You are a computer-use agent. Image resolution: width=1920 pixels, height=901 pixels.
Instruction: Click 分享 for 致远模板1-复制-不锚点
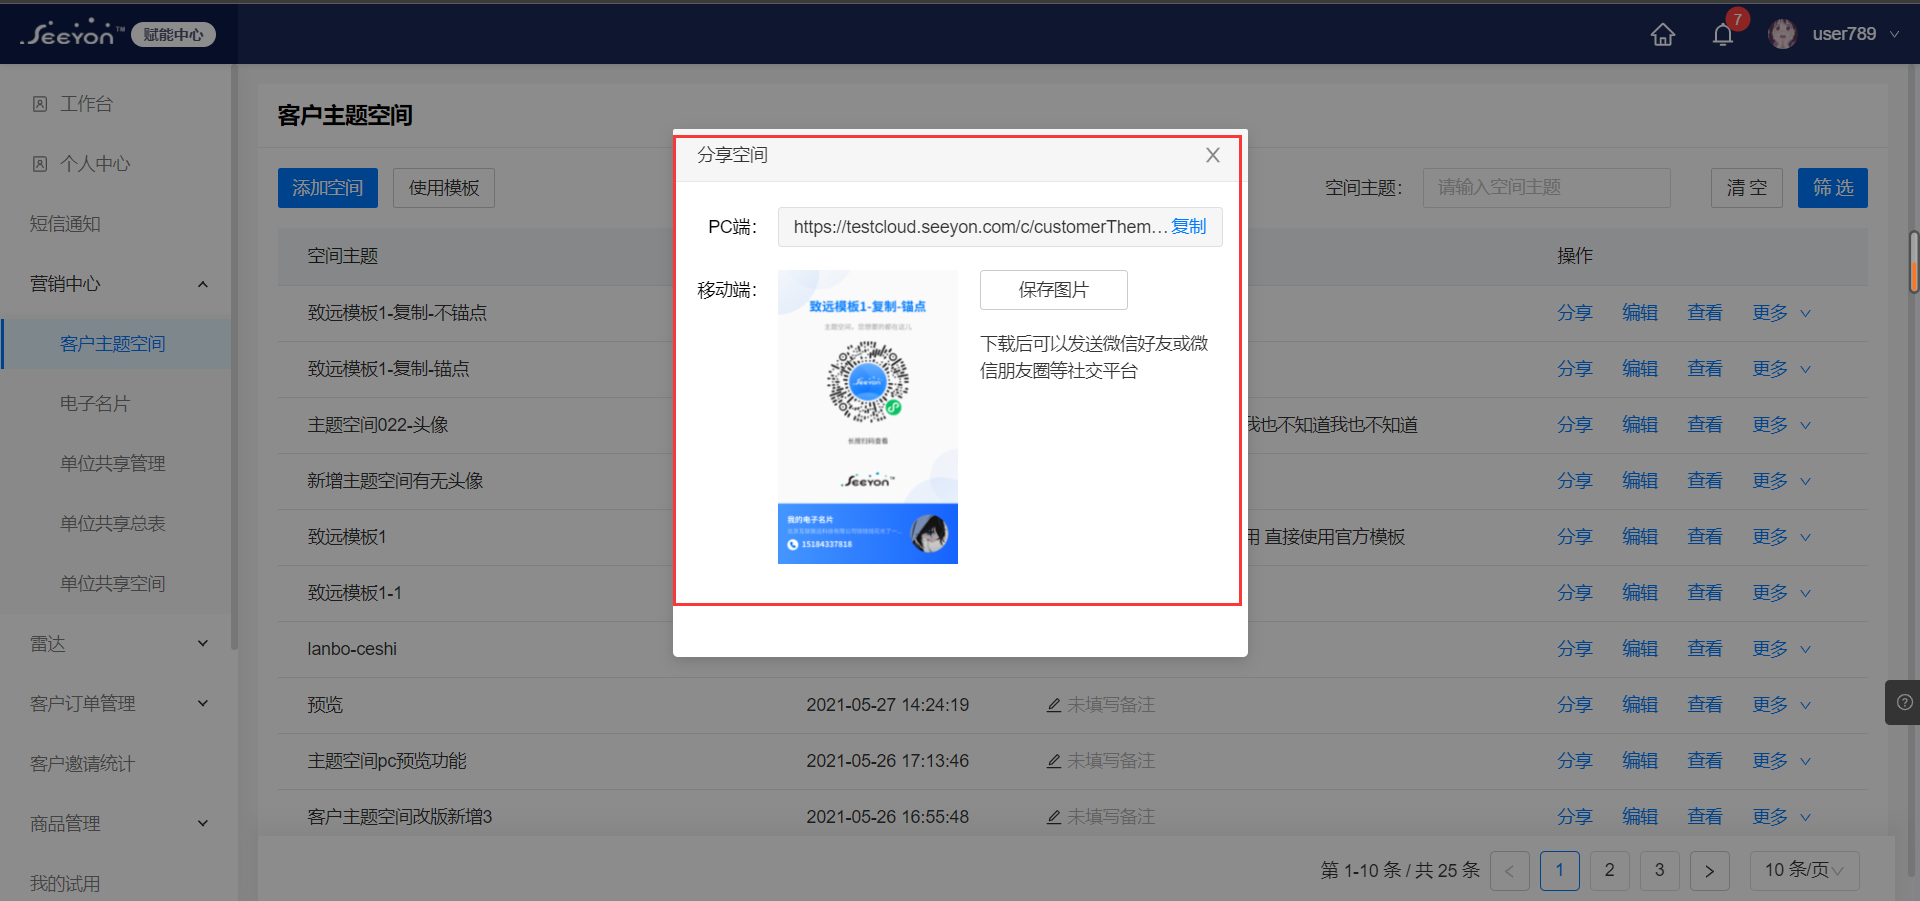(1574, 313)
